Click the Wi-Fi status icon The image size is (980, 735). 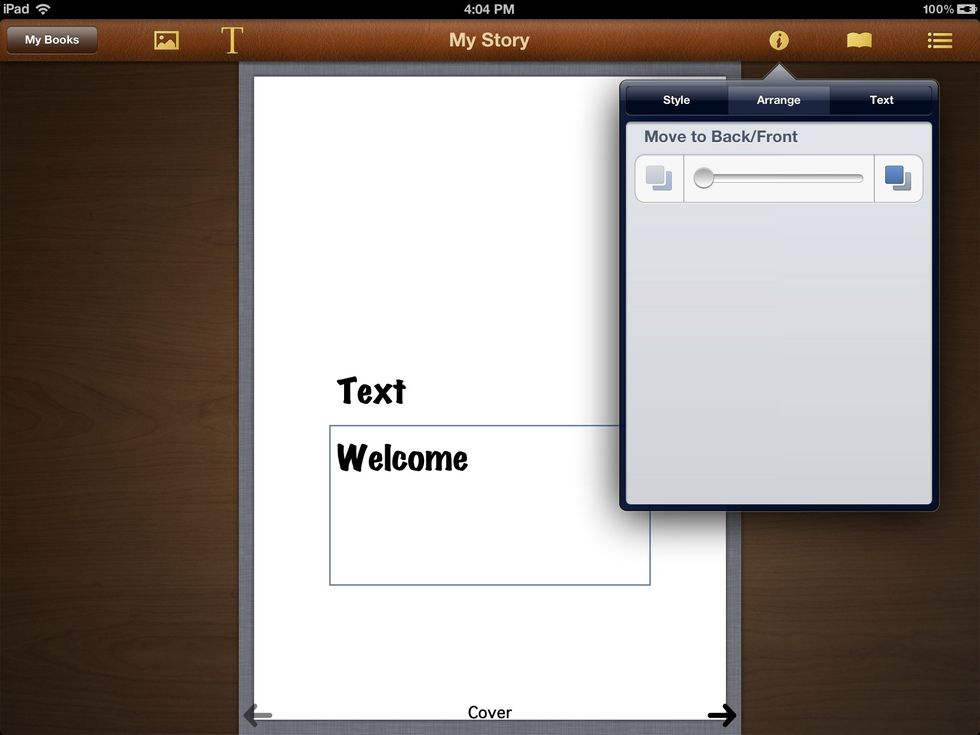pyautogui.click(x=41, y=8)
